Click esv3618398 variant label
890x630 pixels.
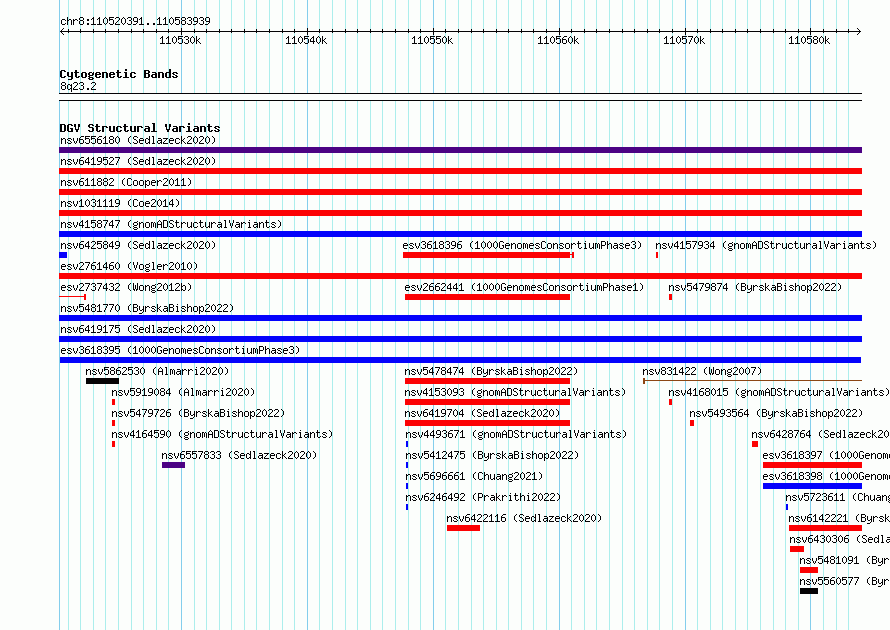826,476
